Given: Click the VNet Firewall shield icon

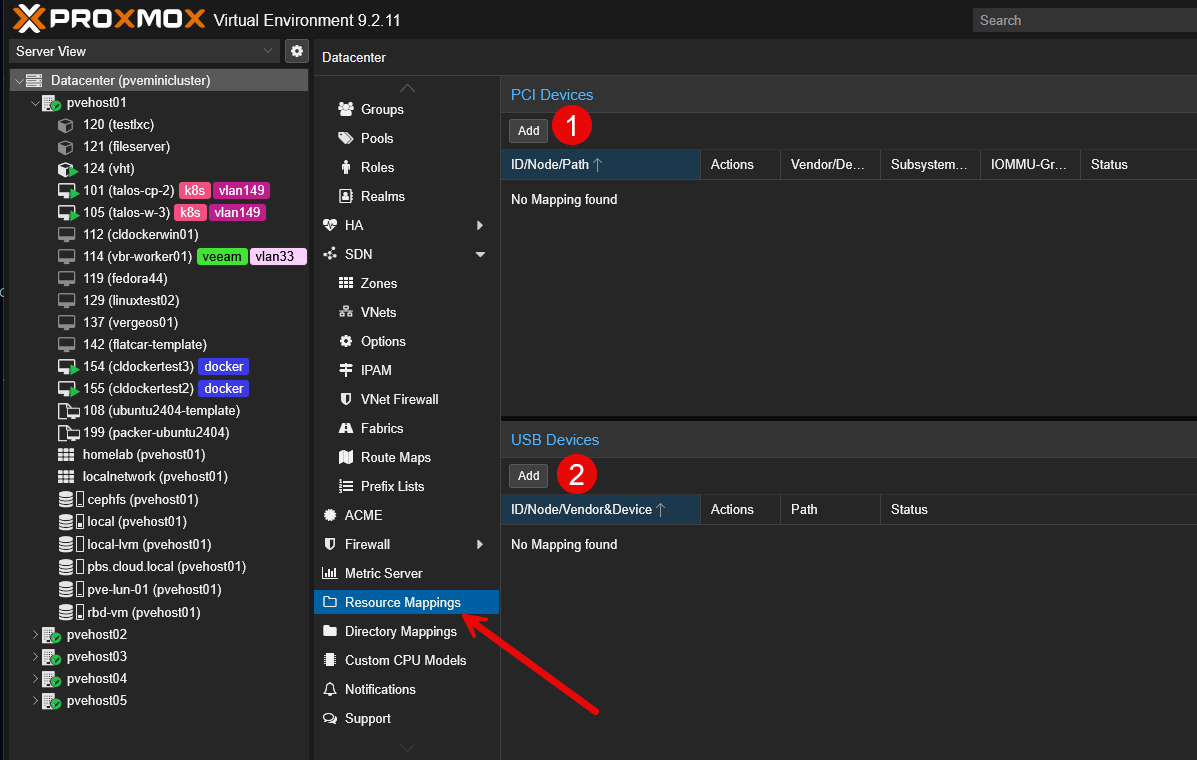Looking at the screenshot, I should [x=346, y=399].
